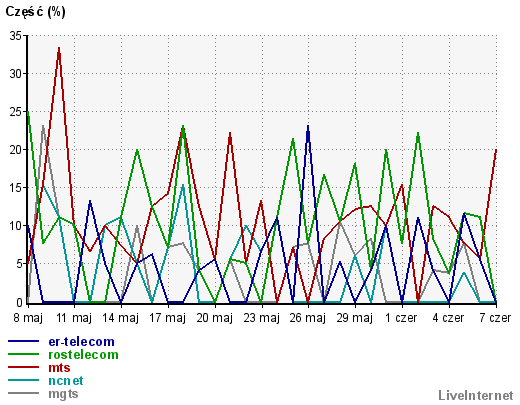This screenshot has height=405, width=520.
Task: Click the red mts line swatch
Action: coord(23,367)
